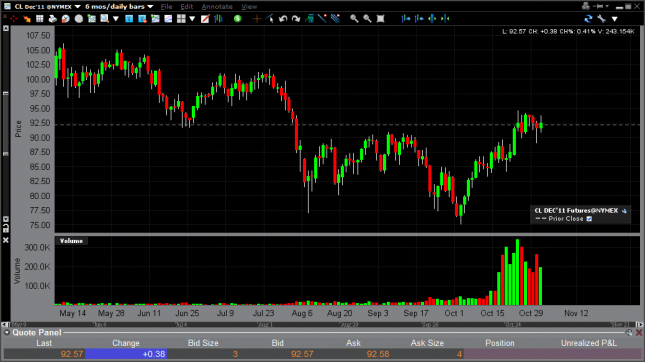
Task: Collapse the Quote Panel expander triangle
Action: tap(7, 332)
